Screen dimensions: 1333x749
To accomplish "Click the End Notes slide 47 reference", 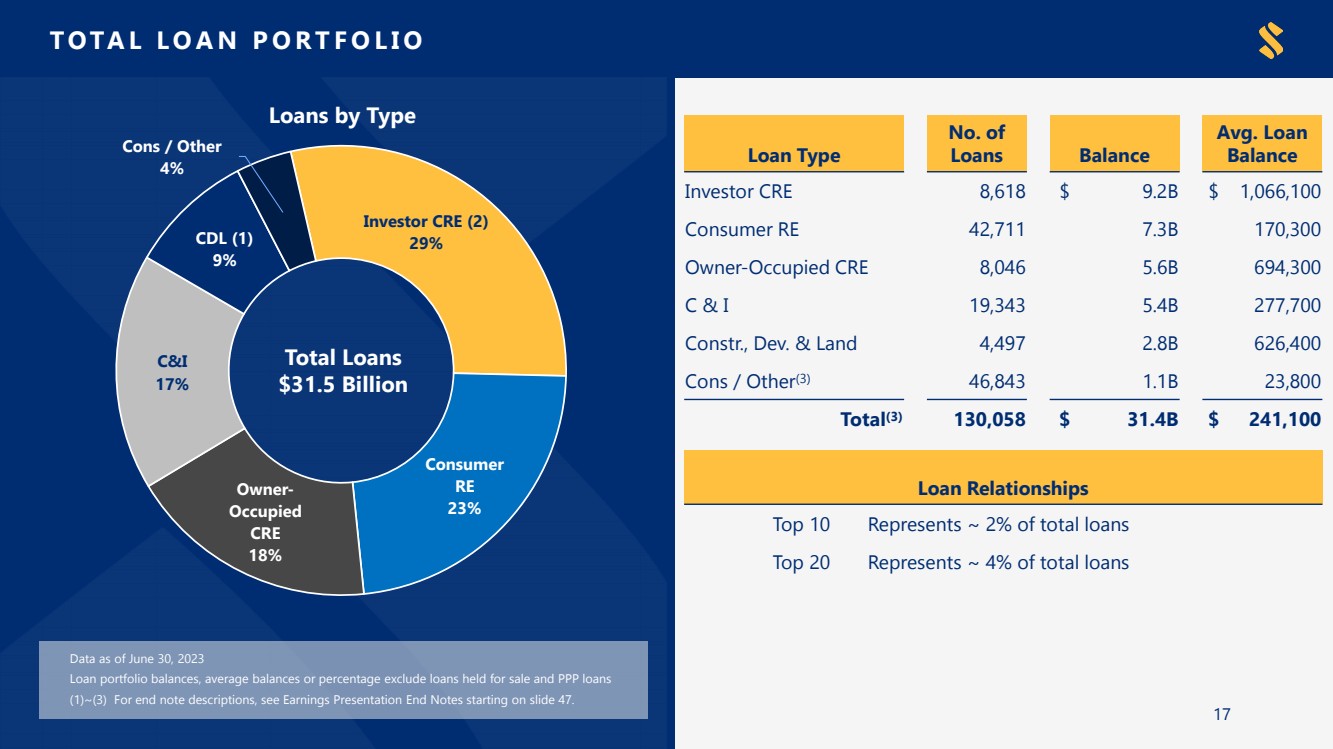I will 322,700.
